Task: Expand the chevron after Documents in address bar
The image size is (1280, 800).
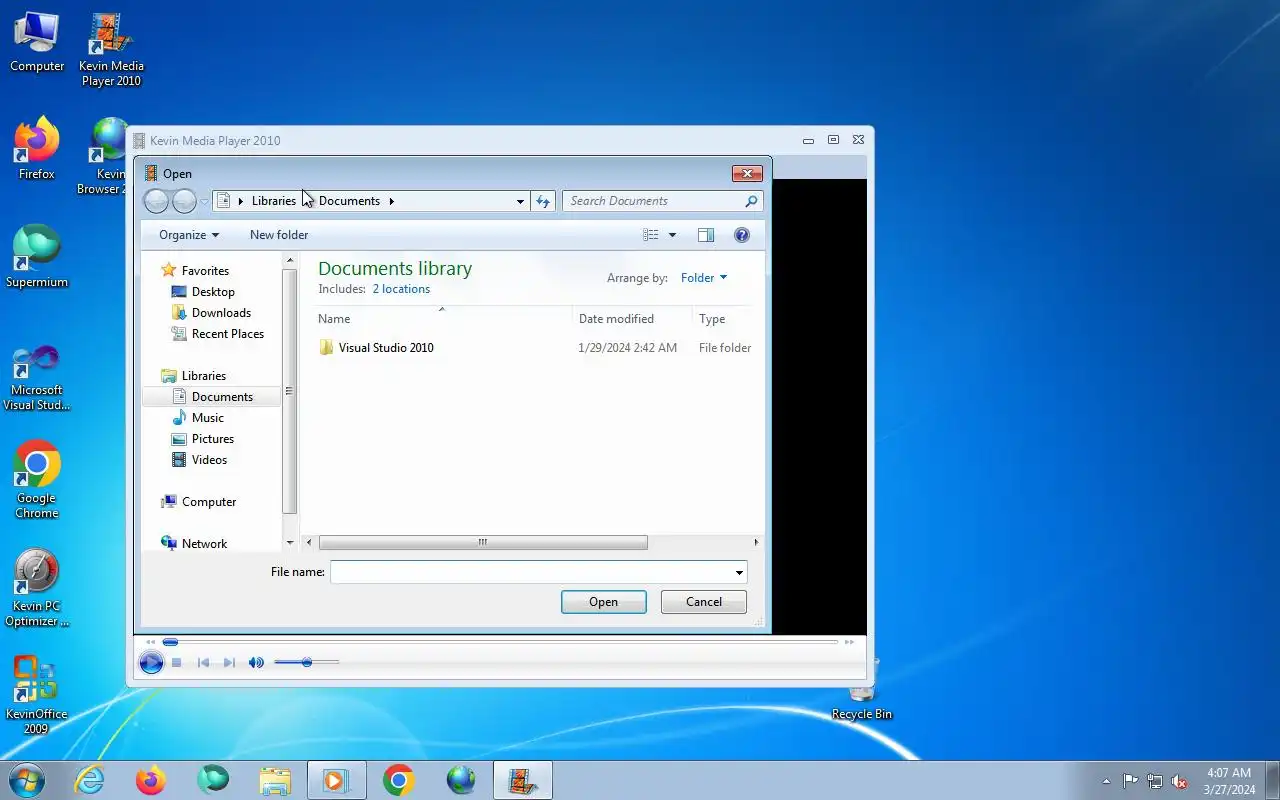Action: [391, 201]
